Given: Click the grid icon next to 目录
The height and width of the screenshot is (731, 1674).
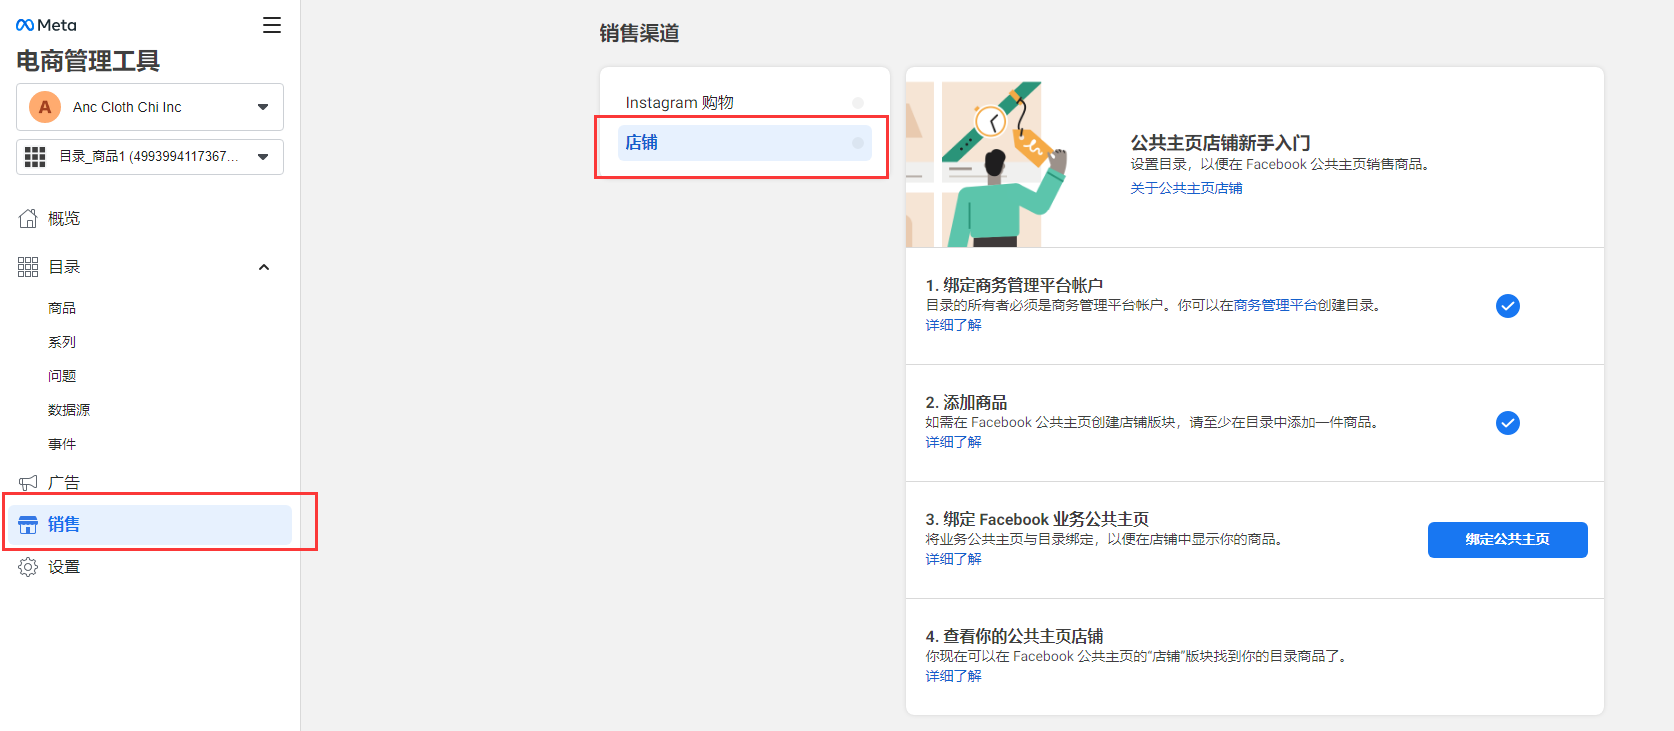Looking at the screenshot, I should (x=28, y=267).
